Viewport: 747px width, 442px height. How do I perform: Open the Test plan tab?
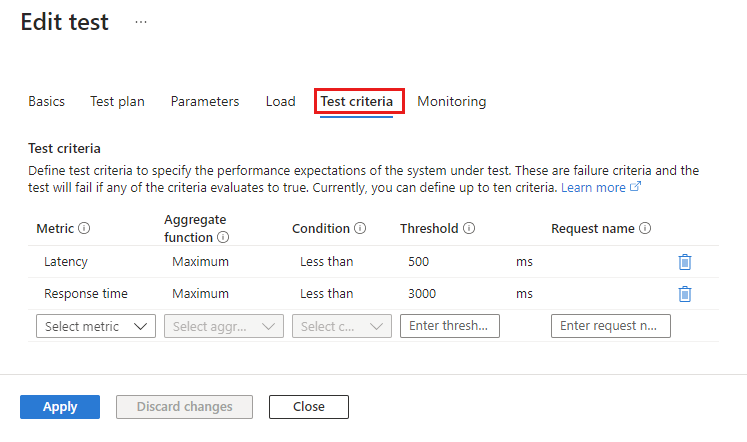coord(117,101)
